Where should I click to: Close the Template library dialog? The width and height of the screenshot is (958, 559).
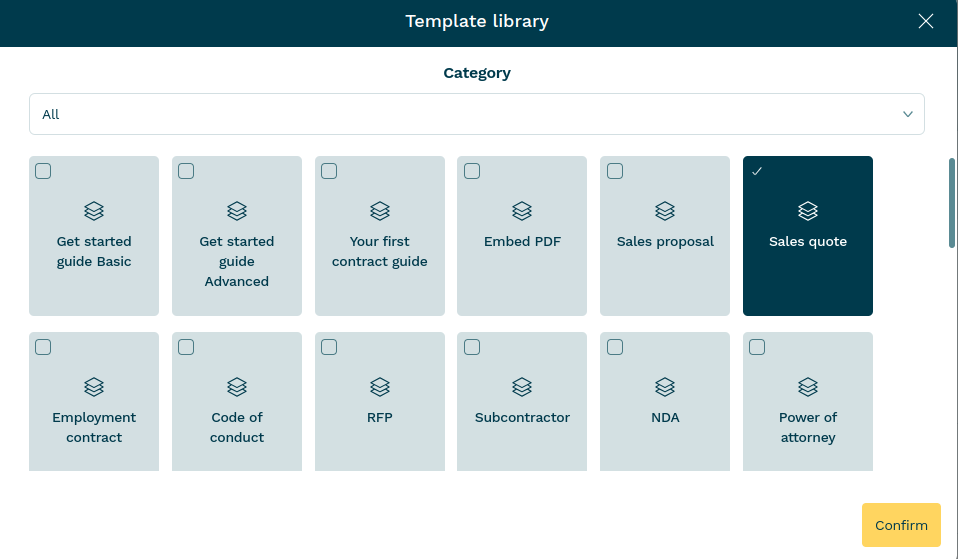926,22
